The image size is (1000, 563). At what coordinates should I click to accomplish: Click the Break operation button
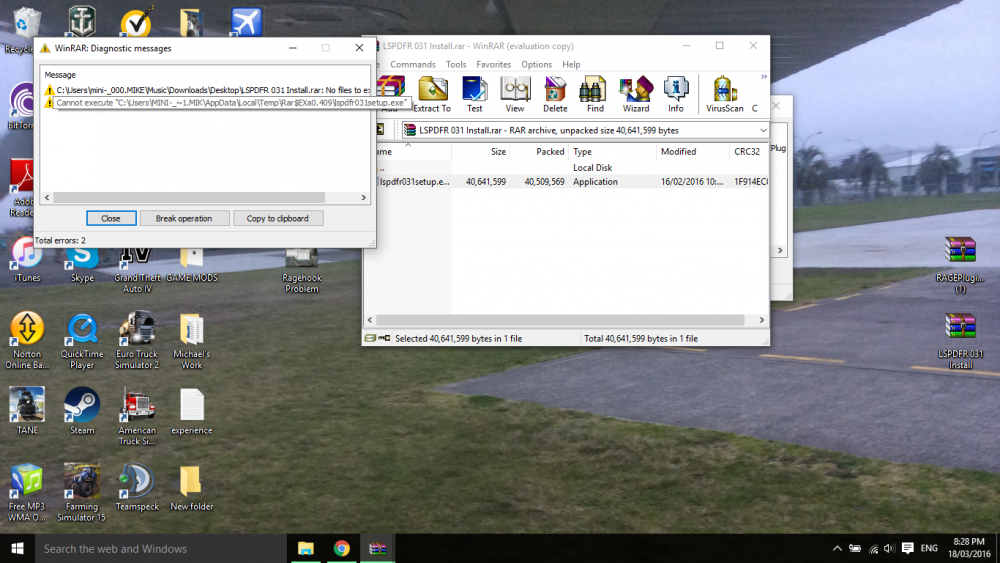(184, 218)
